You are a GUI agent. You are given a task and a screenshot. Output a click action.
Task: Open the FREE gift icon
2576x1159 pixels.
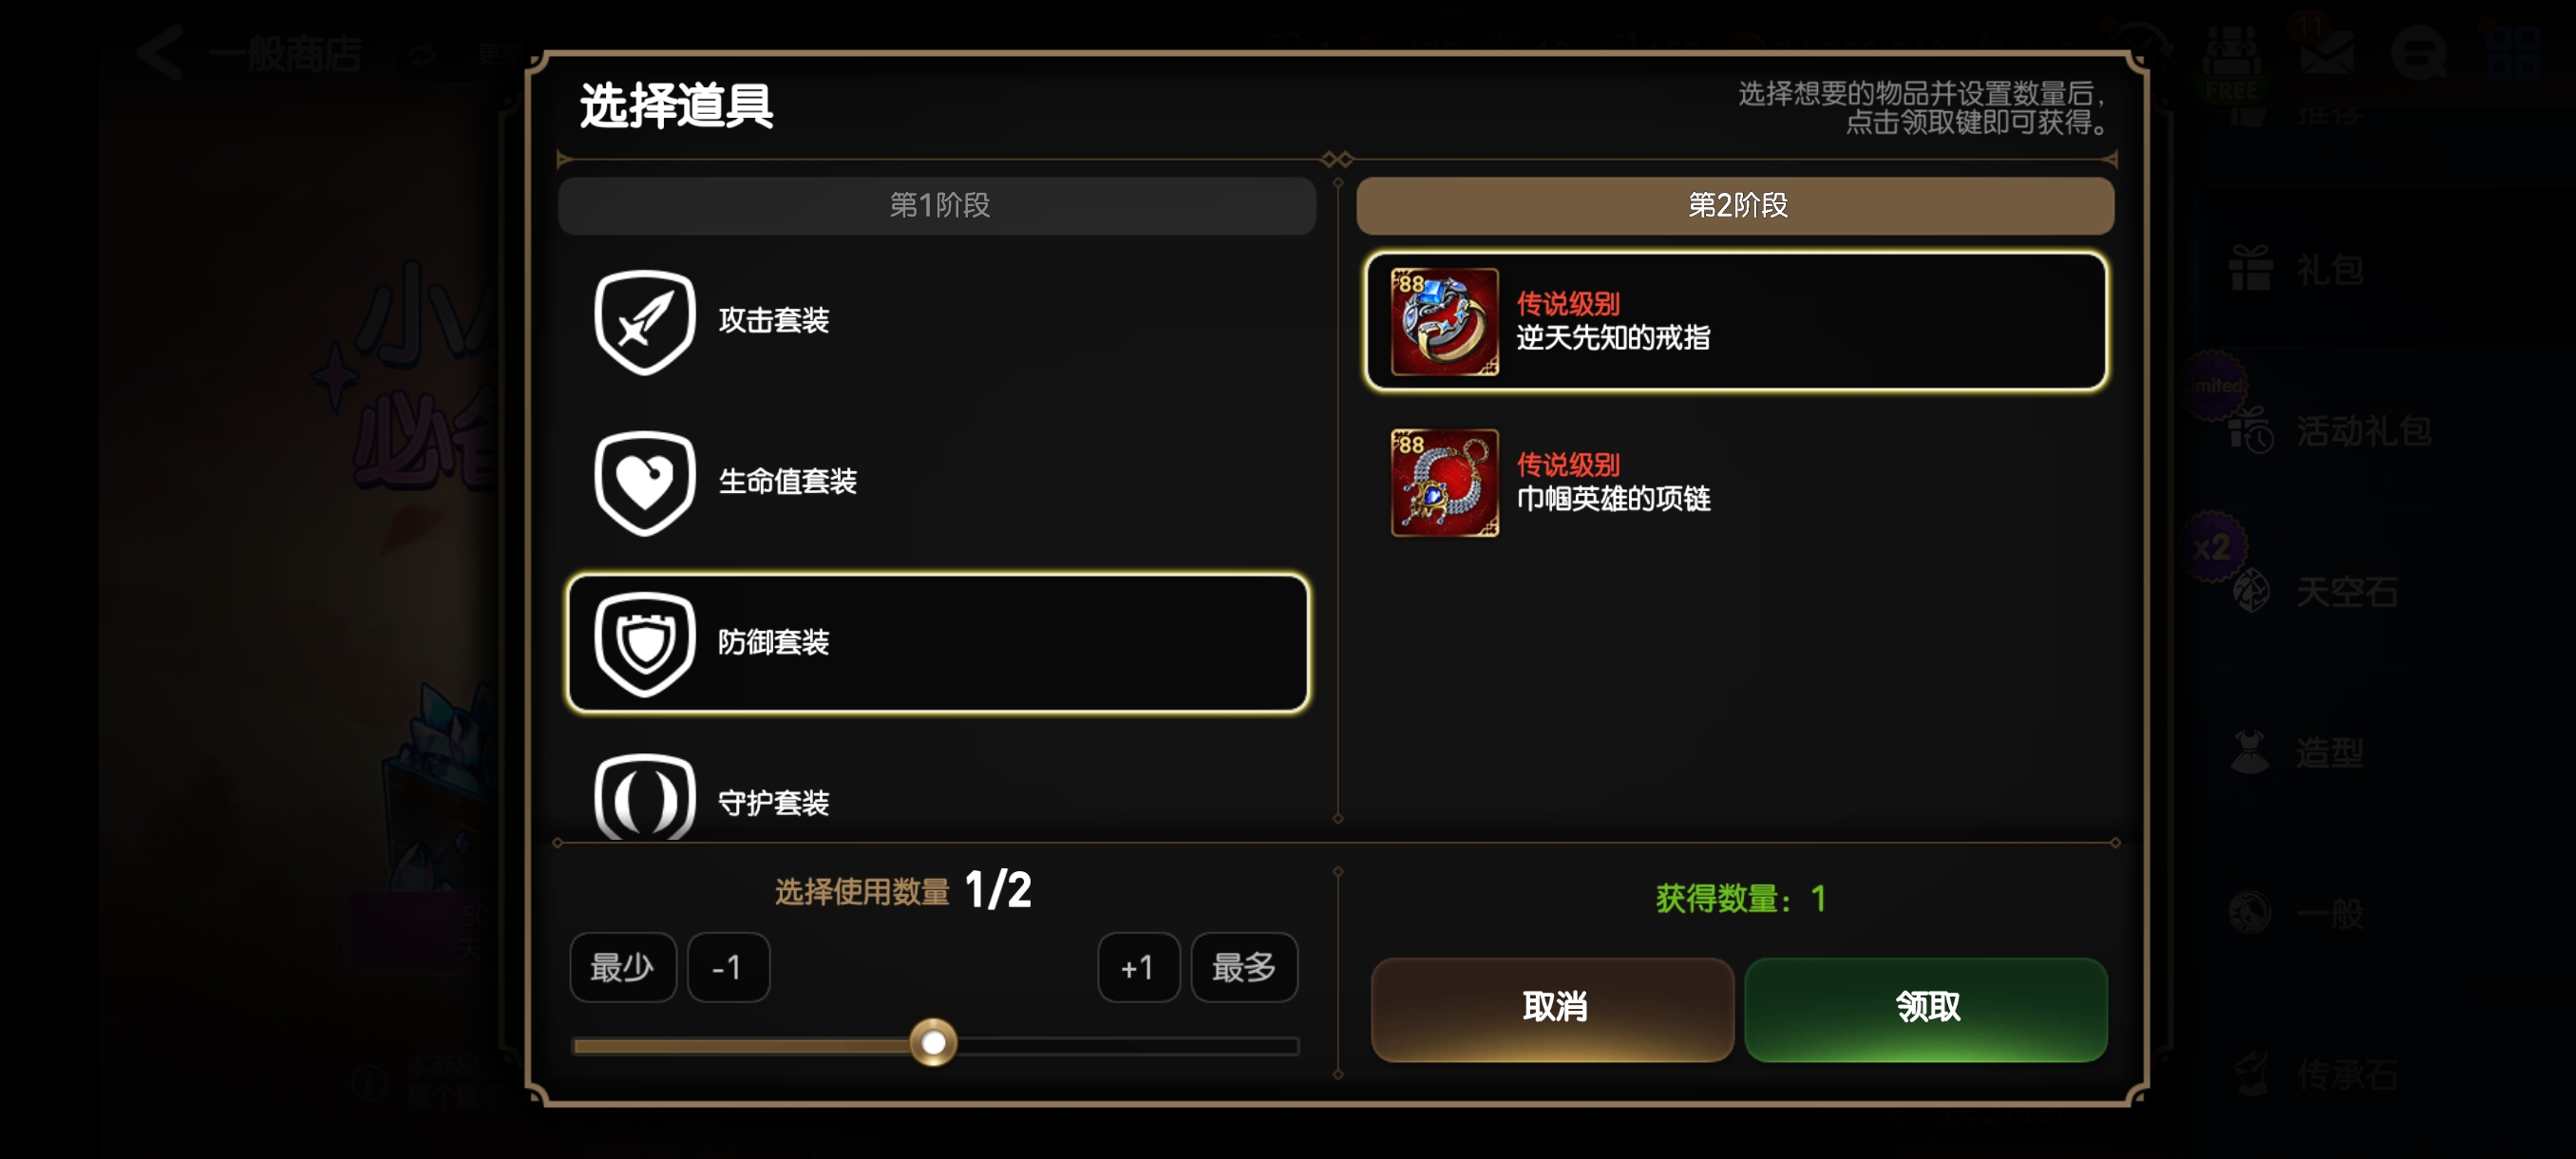pyautogui.click(x=2232, y=62)
